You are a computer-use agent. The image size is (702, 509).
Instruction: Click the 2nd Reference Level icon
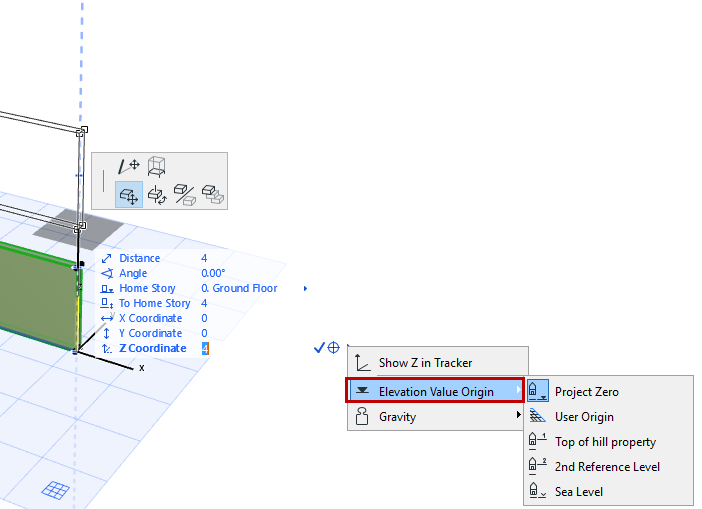pyautogui.click(x=537, y=466)
